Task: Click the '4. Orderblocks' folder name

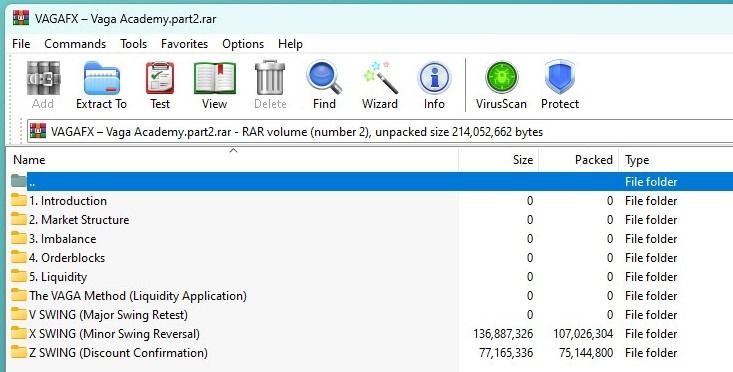Action: (x=67, y=258)
